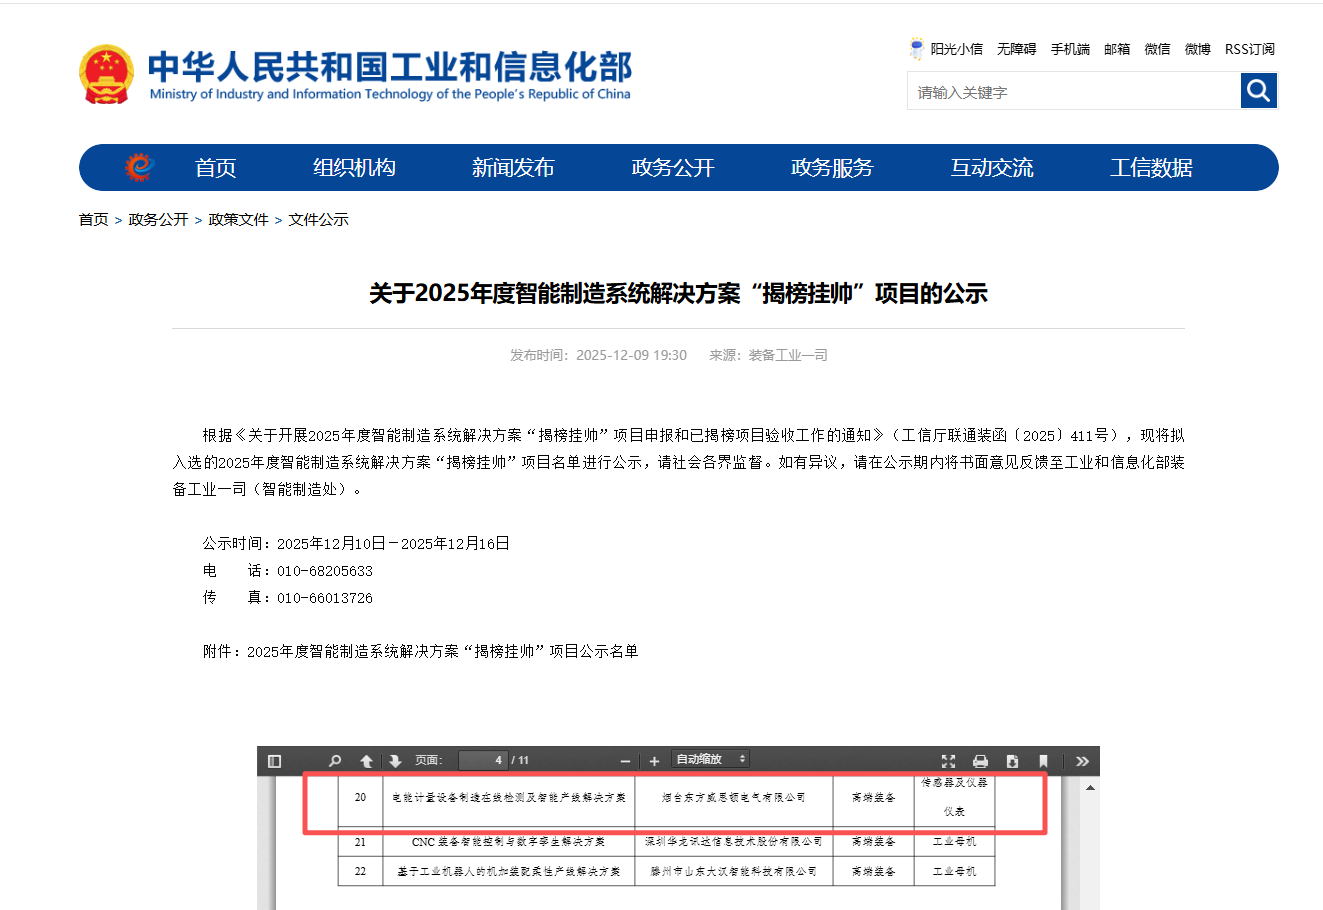Screen dimensions: 1323x910
Task: Click the PDF bookmark current view icon
Action: [x=1043, y=761]
